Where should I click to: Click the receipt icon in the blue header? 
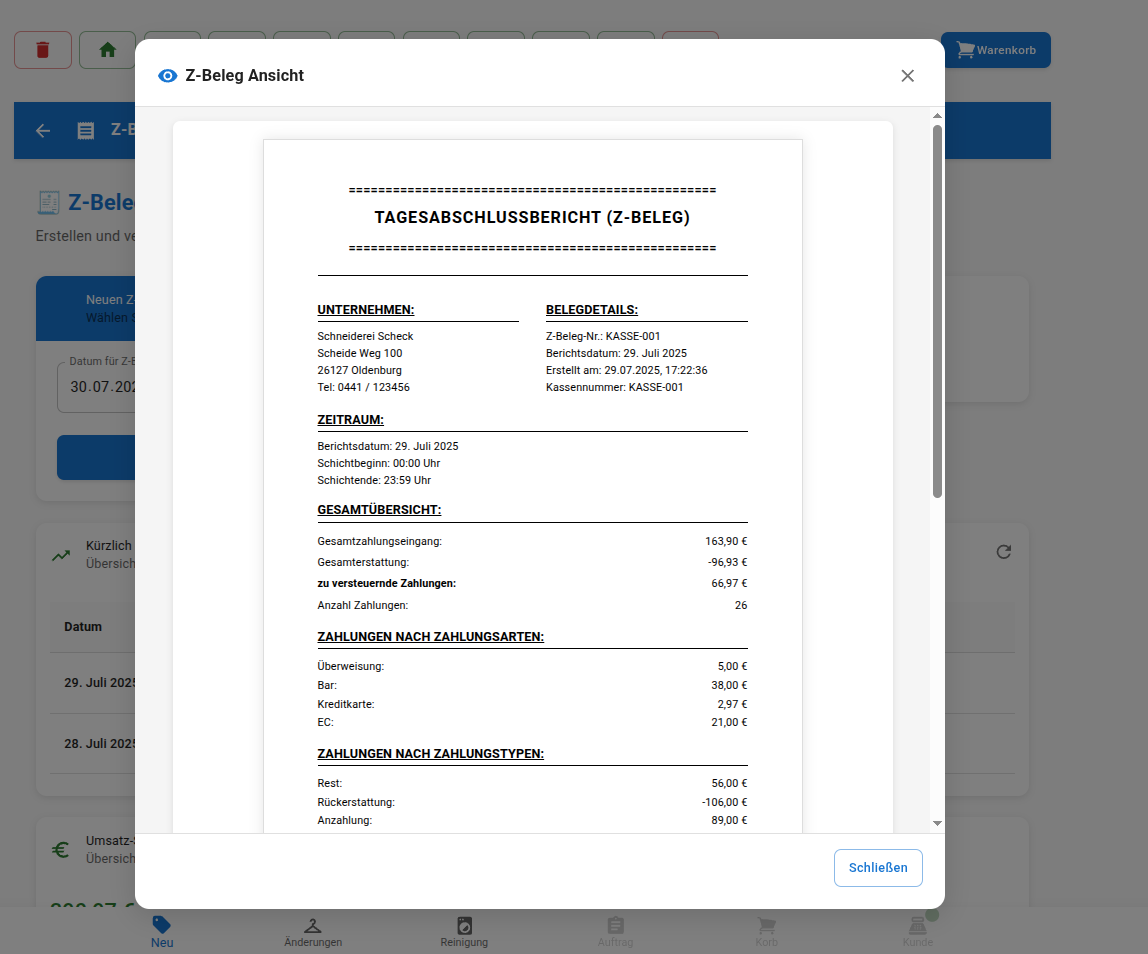click(83, 130)
